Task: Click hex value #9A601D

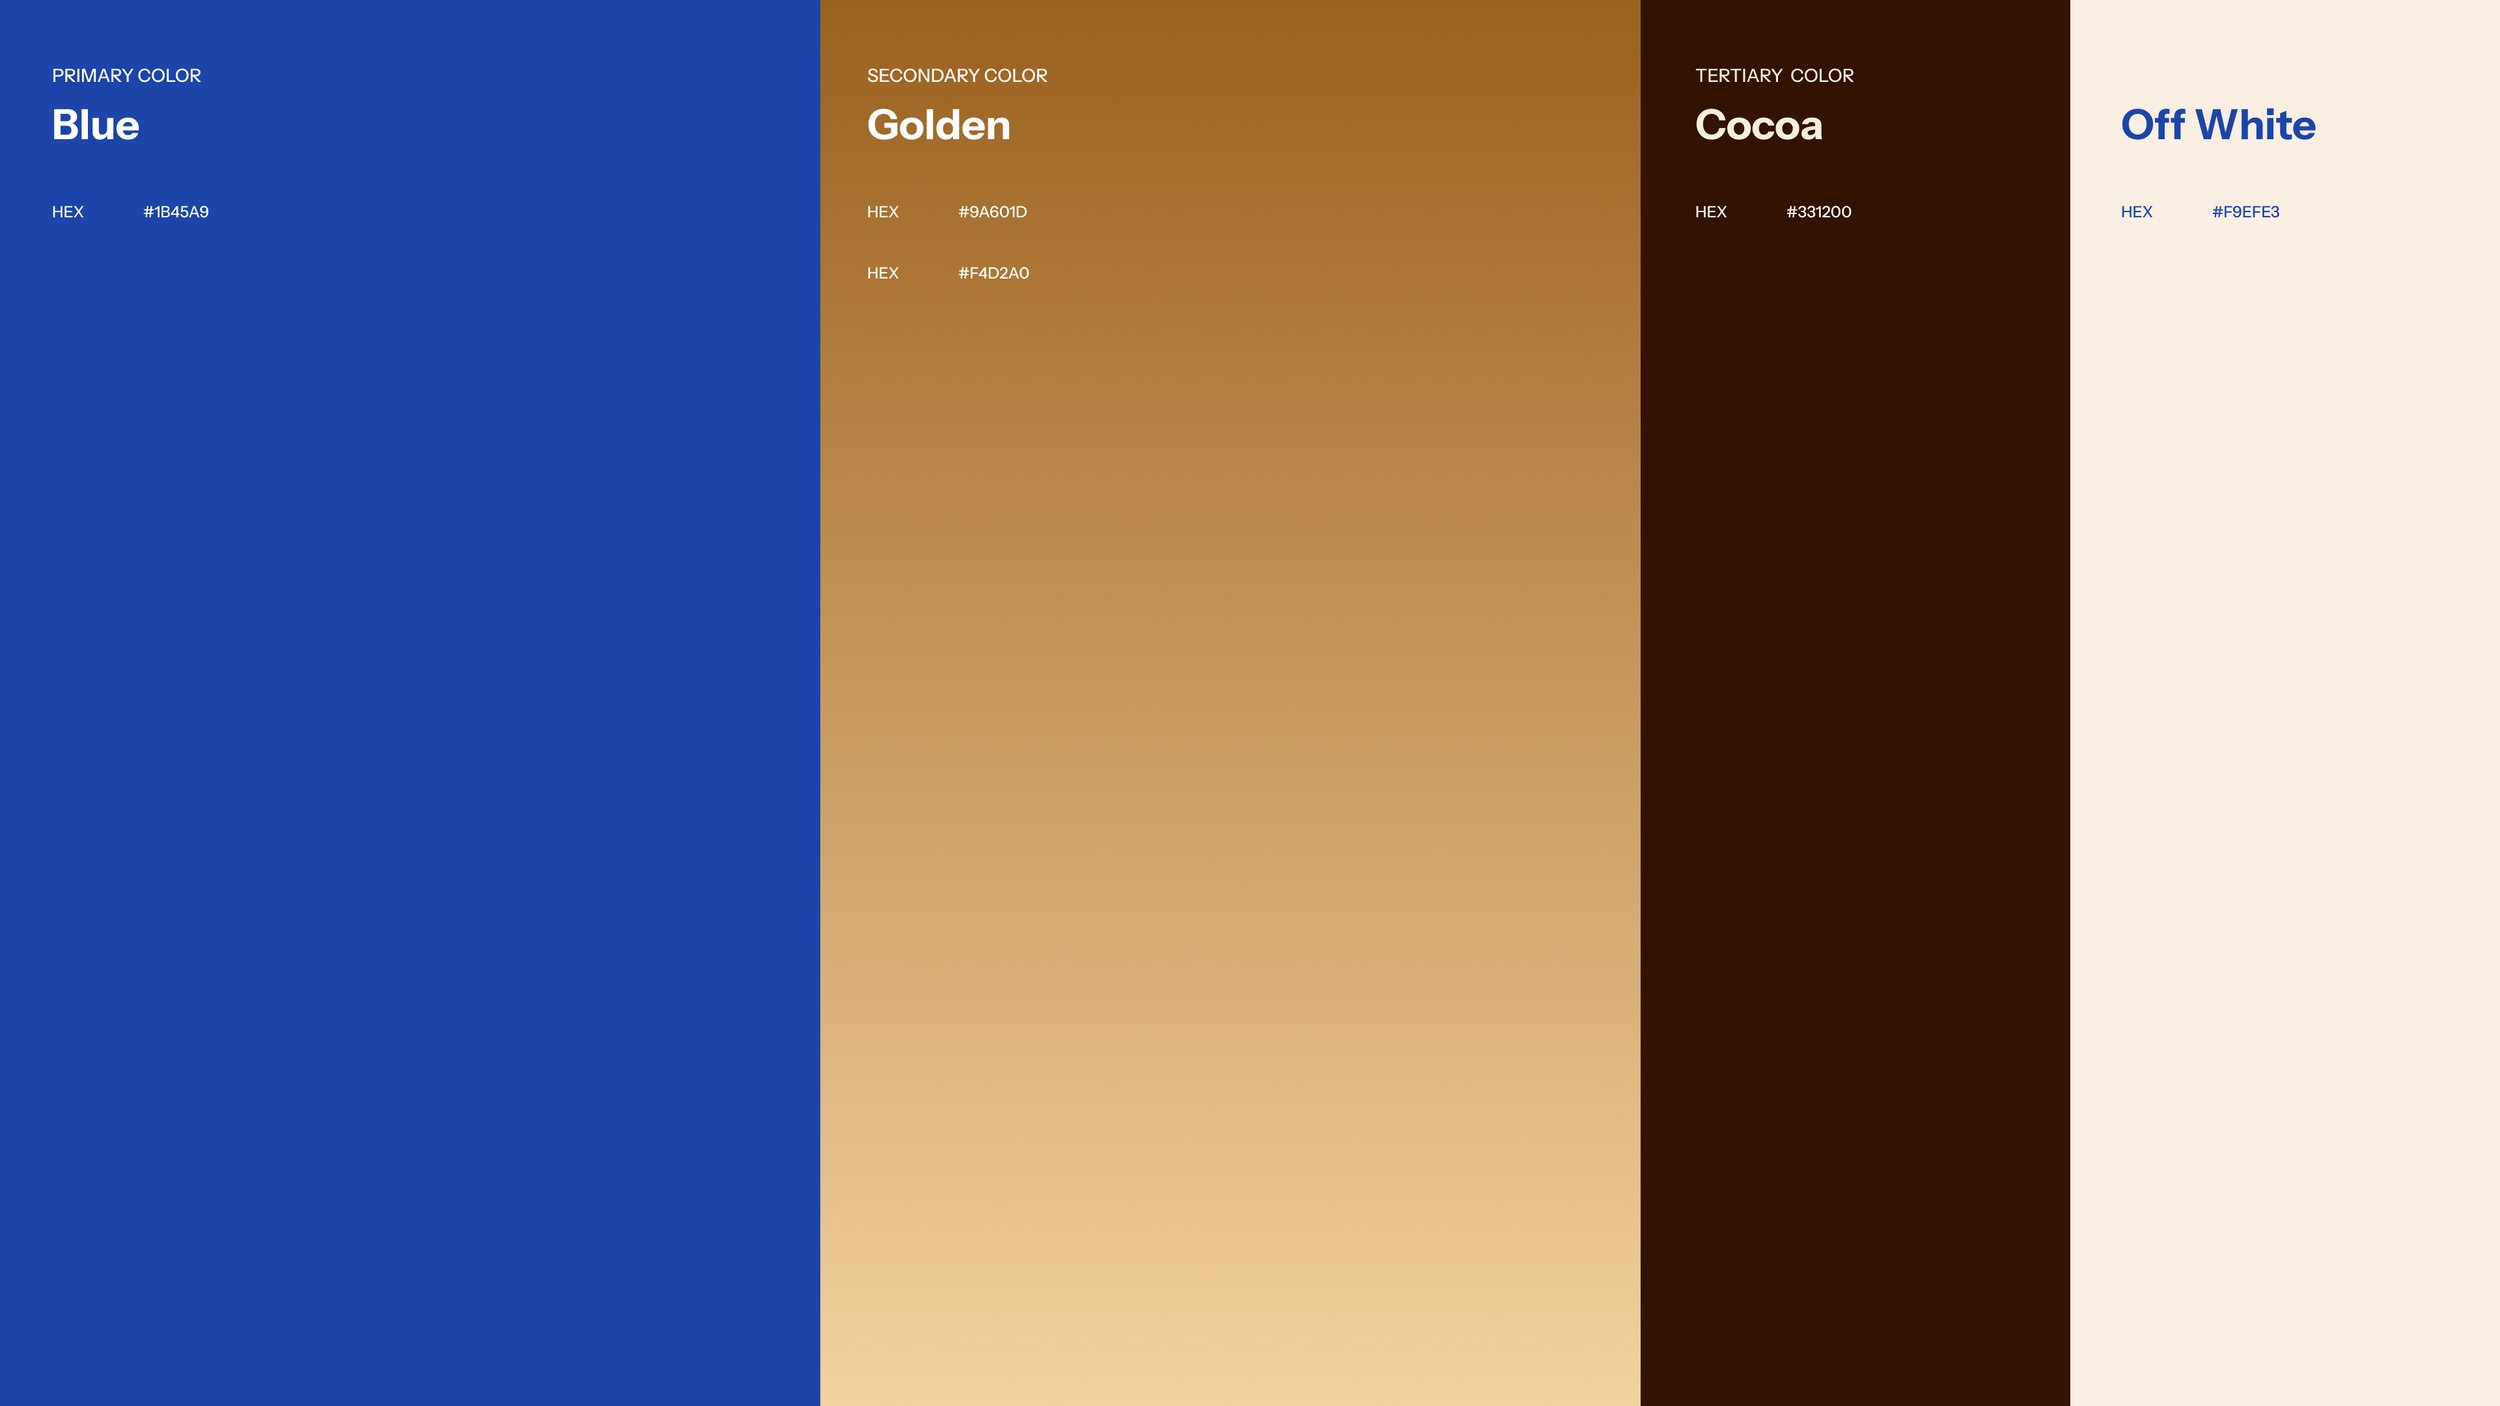Action: click(x=993, y=212)
